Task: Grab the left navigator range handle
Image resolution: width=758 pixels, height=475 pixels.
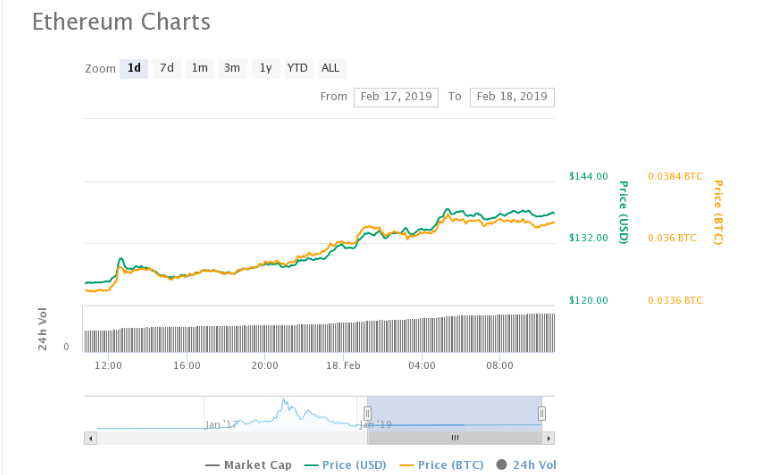Action: tap(367, 414)
